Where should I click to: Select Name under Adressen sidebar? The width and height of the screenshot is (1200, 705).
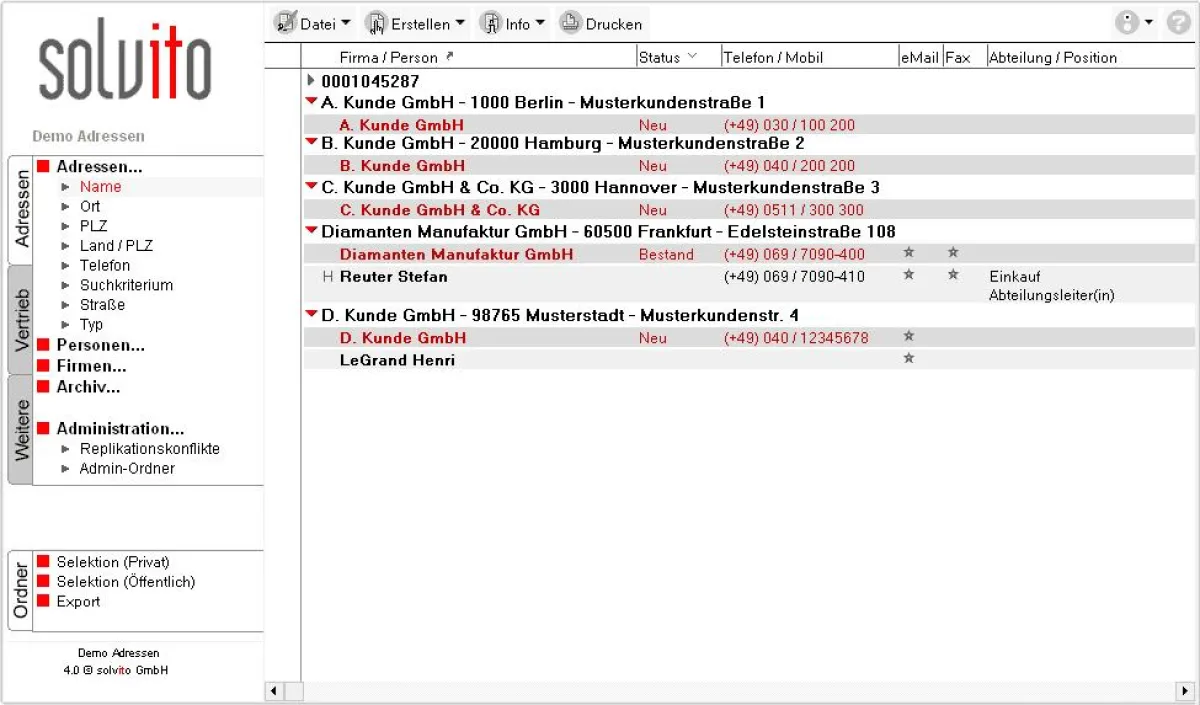[100, 186]
